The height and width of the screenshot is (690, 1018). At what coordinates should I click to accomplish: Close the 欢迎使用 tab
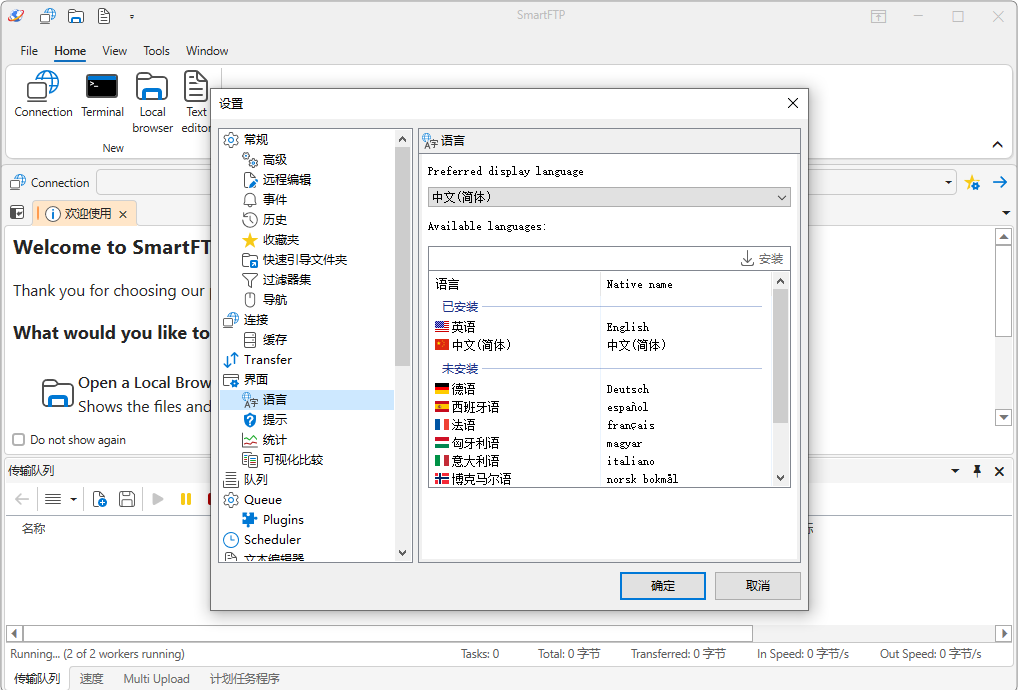(x=123, y=214)
